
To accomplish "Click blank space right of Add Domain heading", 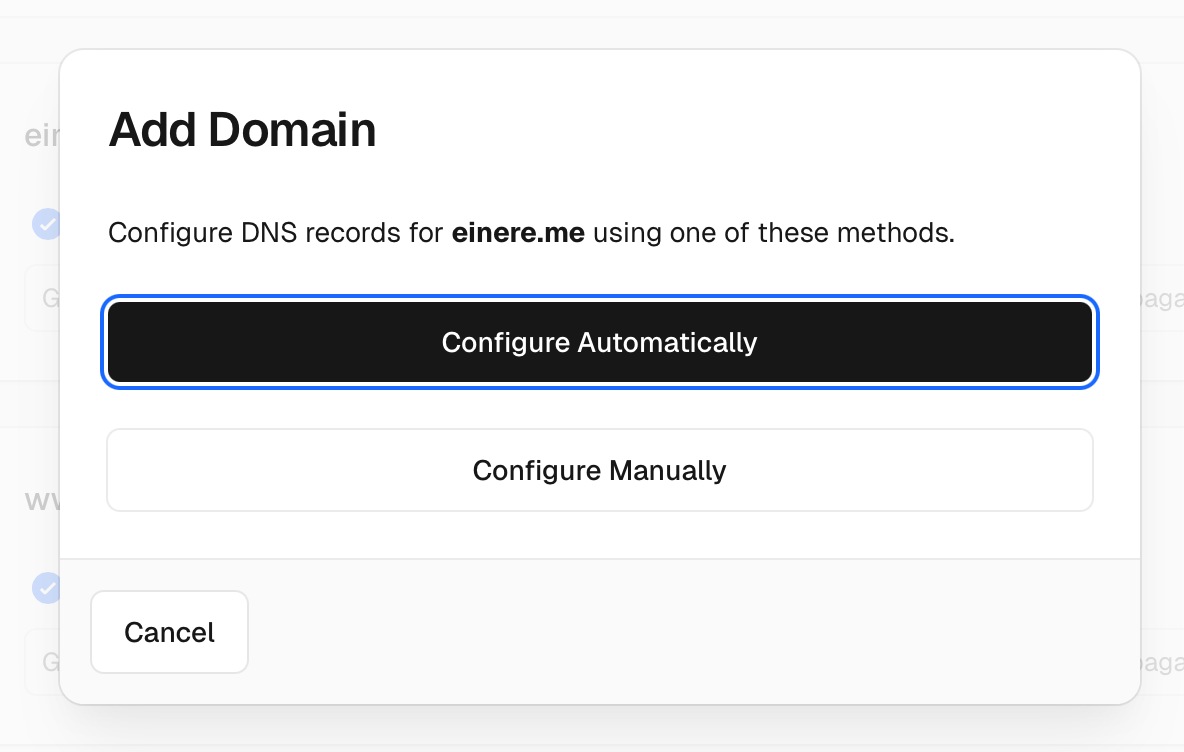I will (750, 131).
